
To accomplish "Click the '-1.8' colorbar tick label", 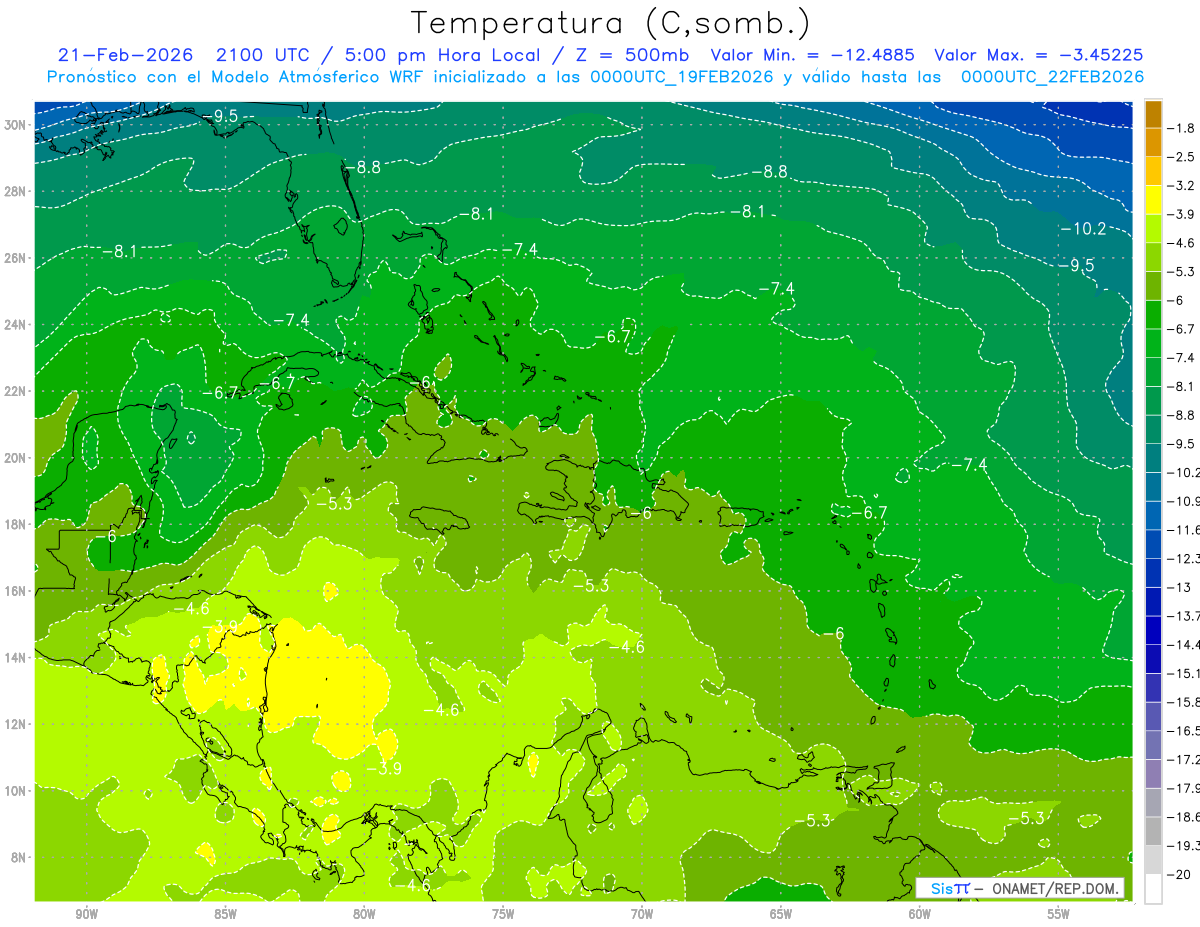I will tap(1181, 128).
